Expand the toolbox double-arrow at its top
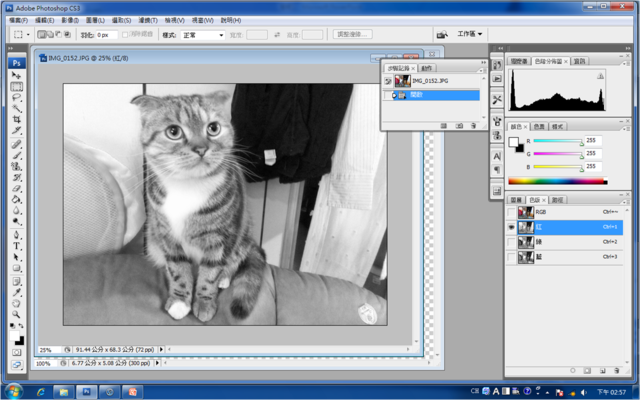 [11, 48]
